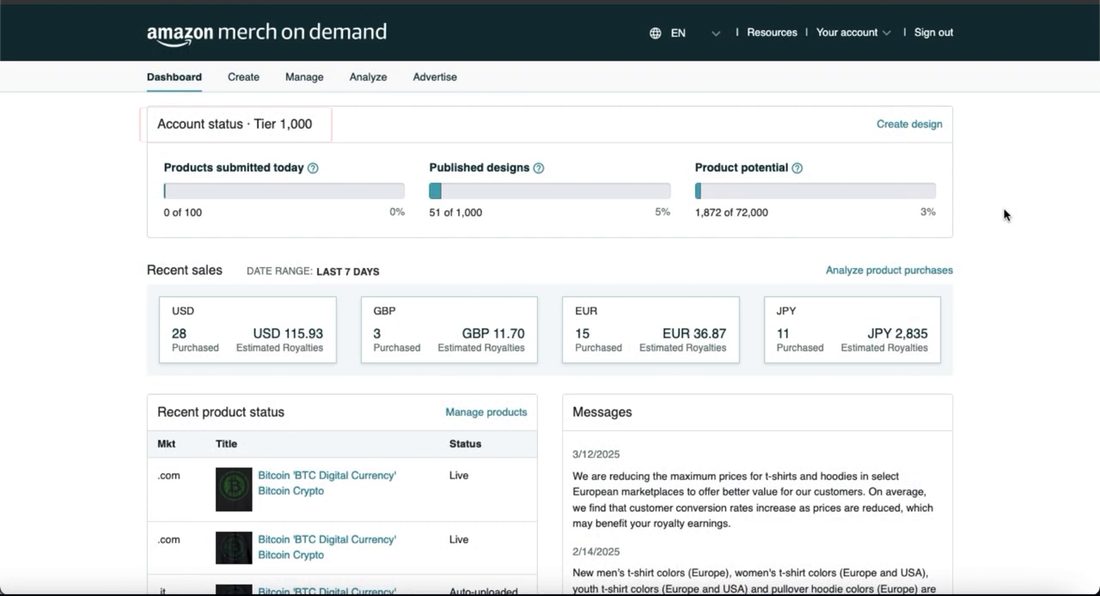This screenshot has width=1100, height=596.
Task: Show the Product potential help tooltip
Action: pyautogui.click(x=797, y=168)
